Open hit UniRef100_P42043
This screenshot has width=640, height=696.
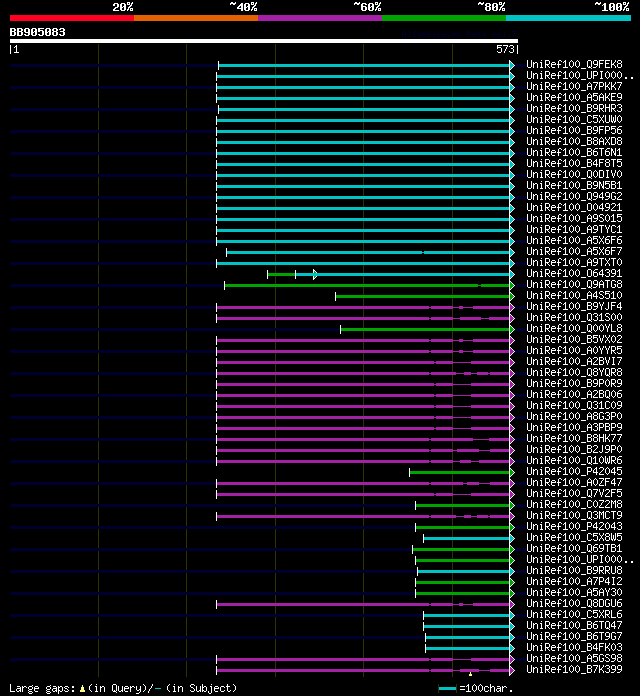[574, 526]
